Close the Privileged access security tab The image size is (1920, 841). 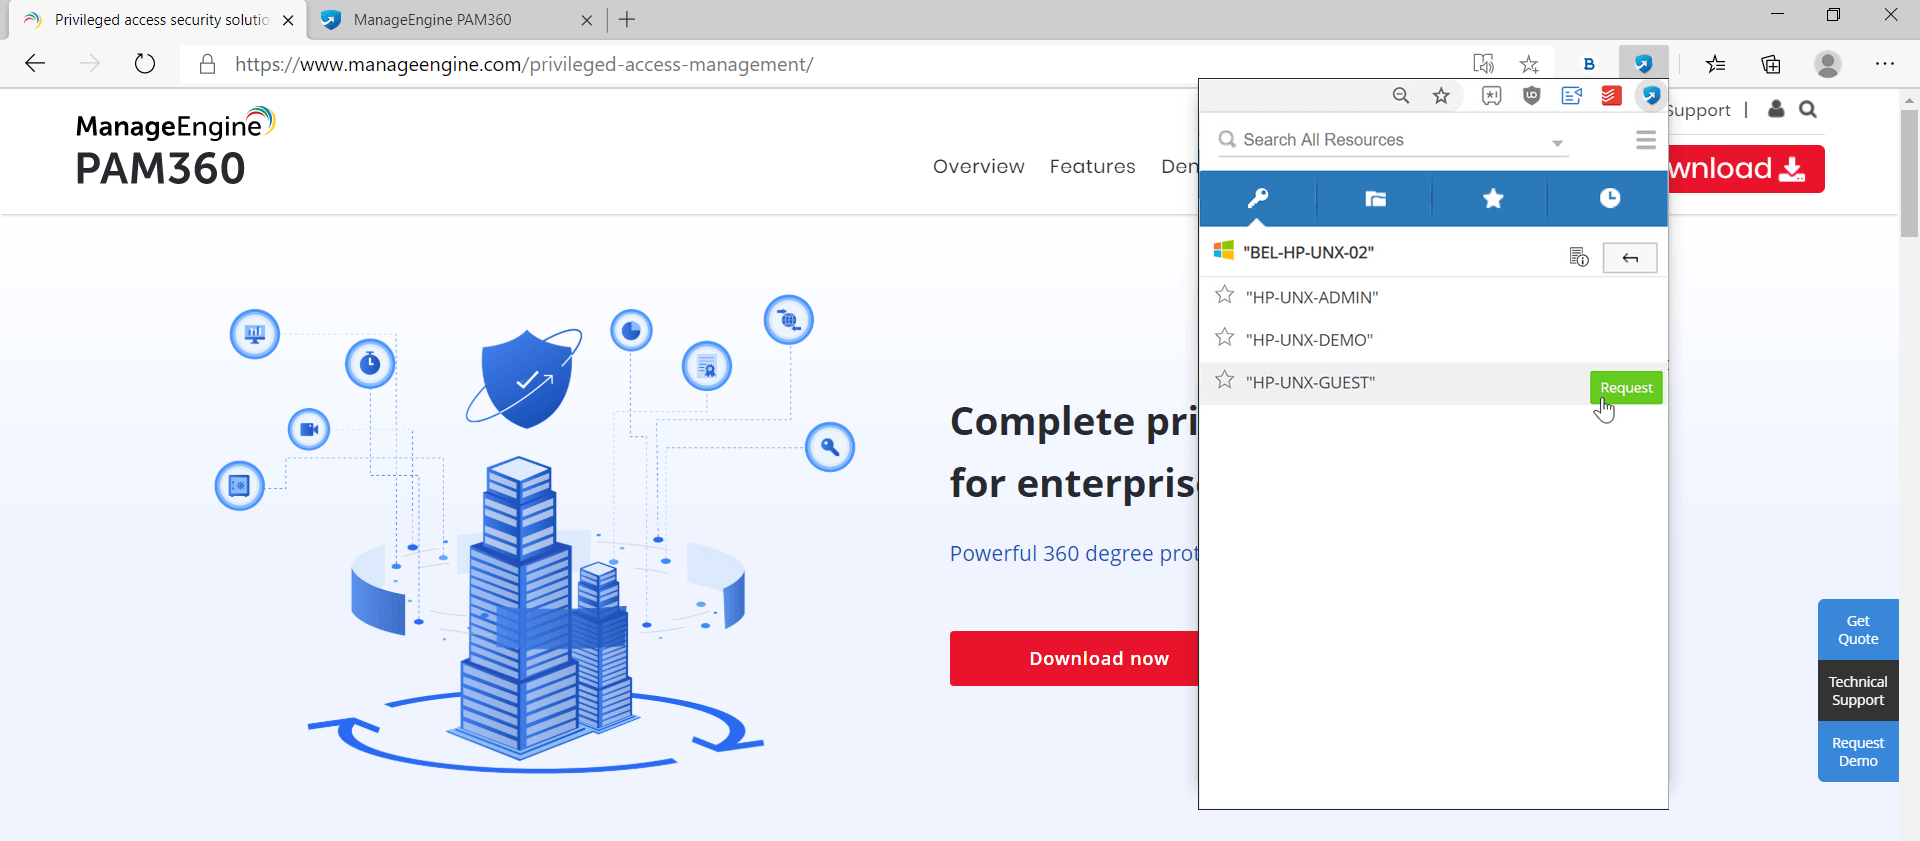pos(288,20)
